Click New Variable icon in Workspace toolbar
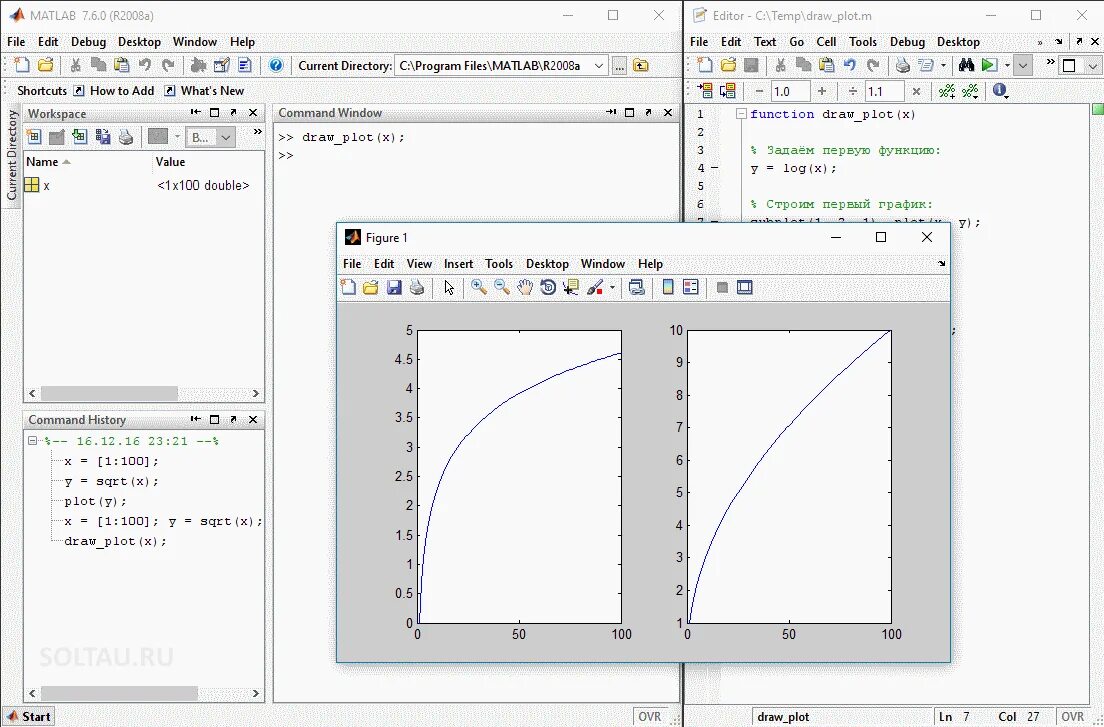1104x727 pixels. click(34, 137)
